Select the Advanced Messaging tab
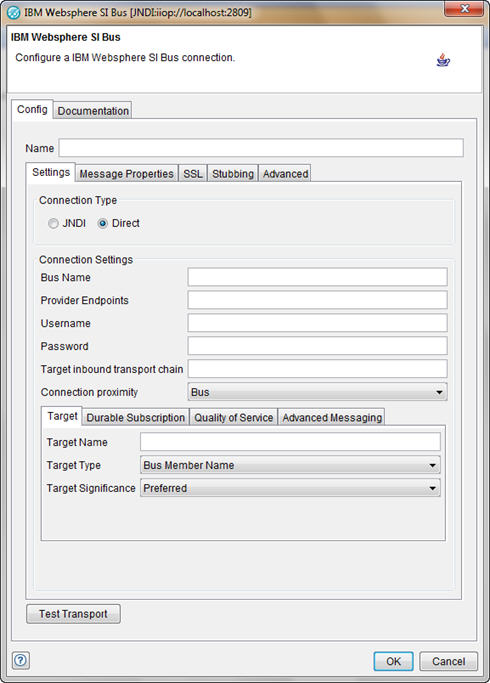This screenshot has width=490, height=683. tap(332, 417)
